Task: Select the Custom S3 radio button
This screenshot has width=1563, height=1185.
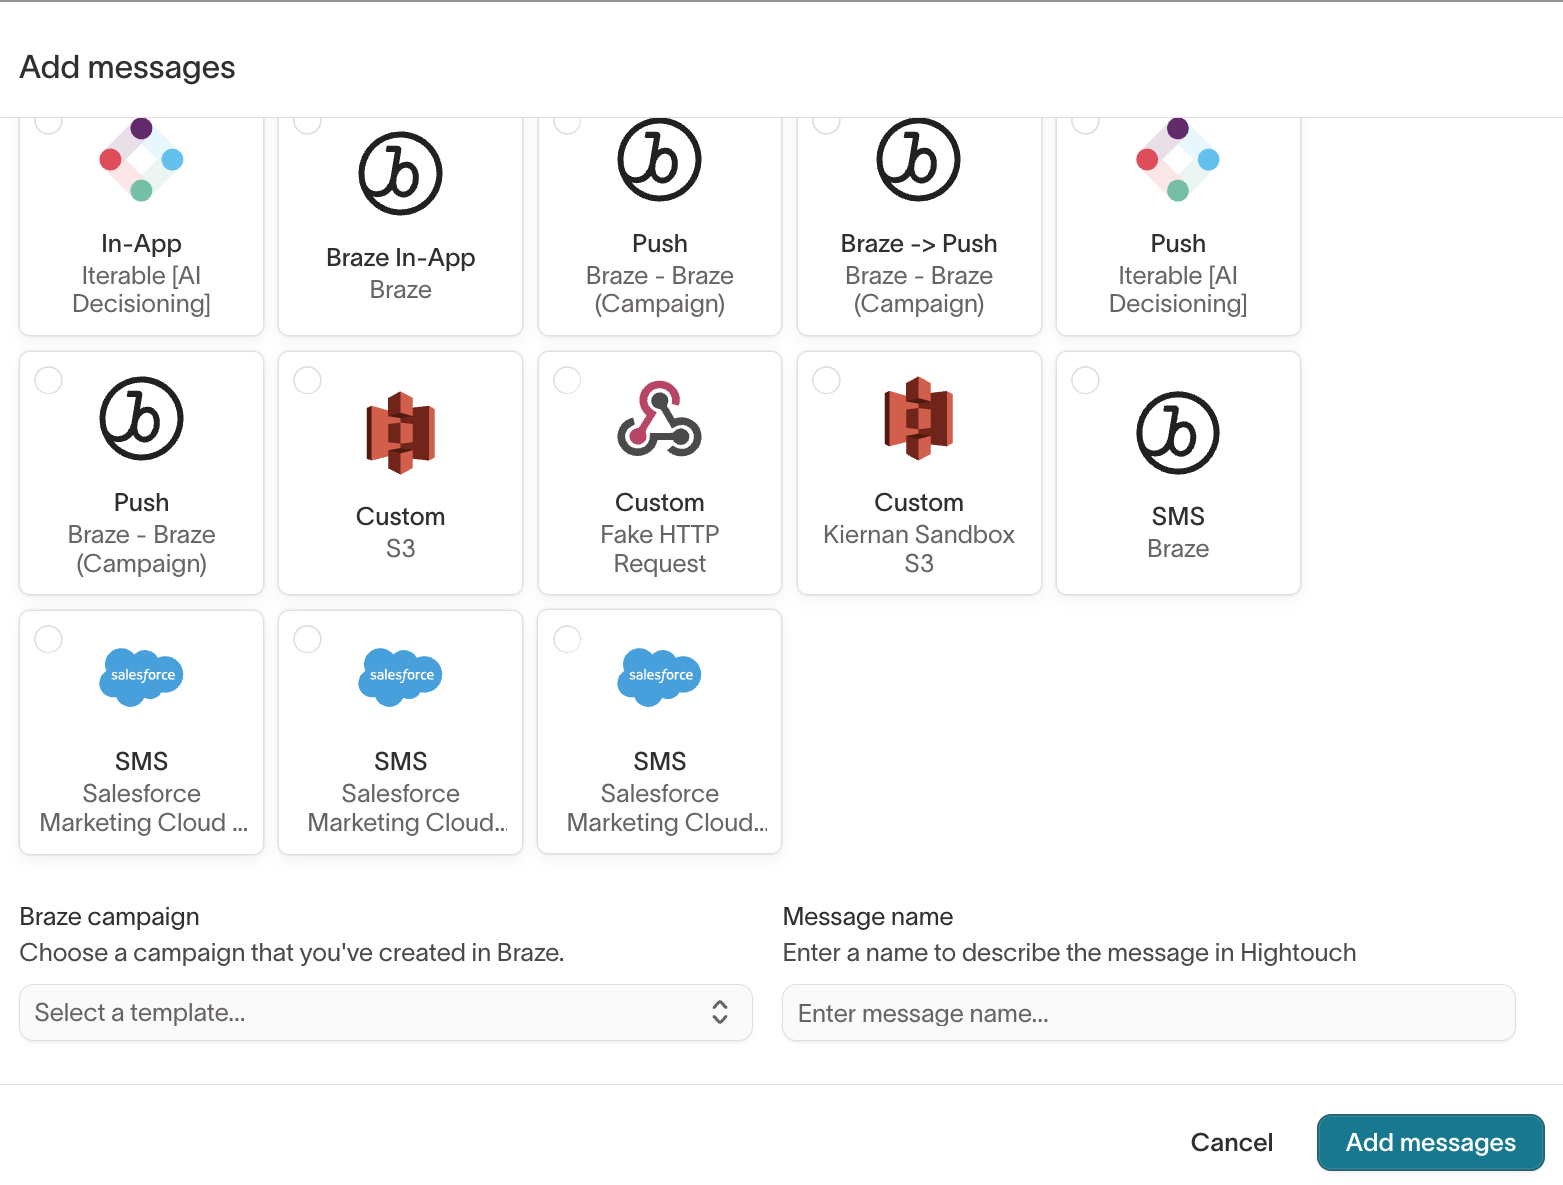Action: [x=307, y=380]
